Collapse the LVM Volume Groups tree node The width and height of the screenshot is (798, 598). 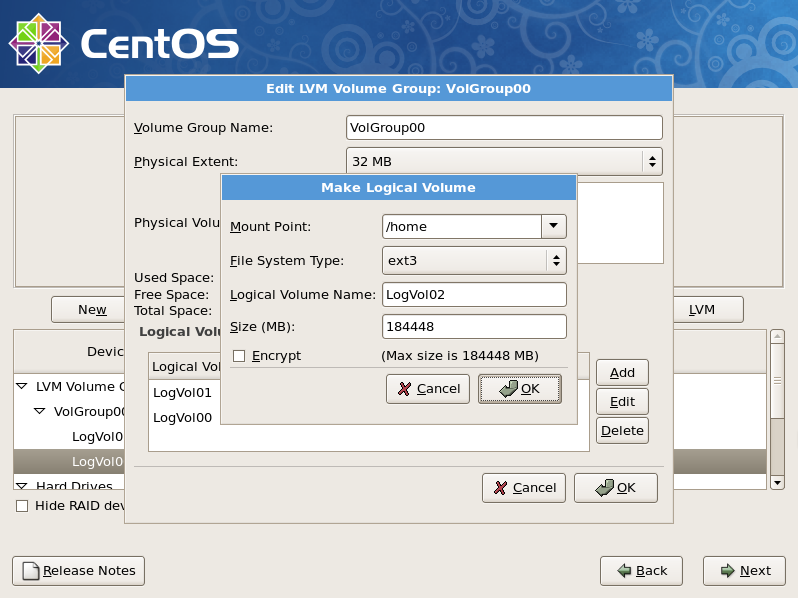pyautogui.click(x=22, y=386)
